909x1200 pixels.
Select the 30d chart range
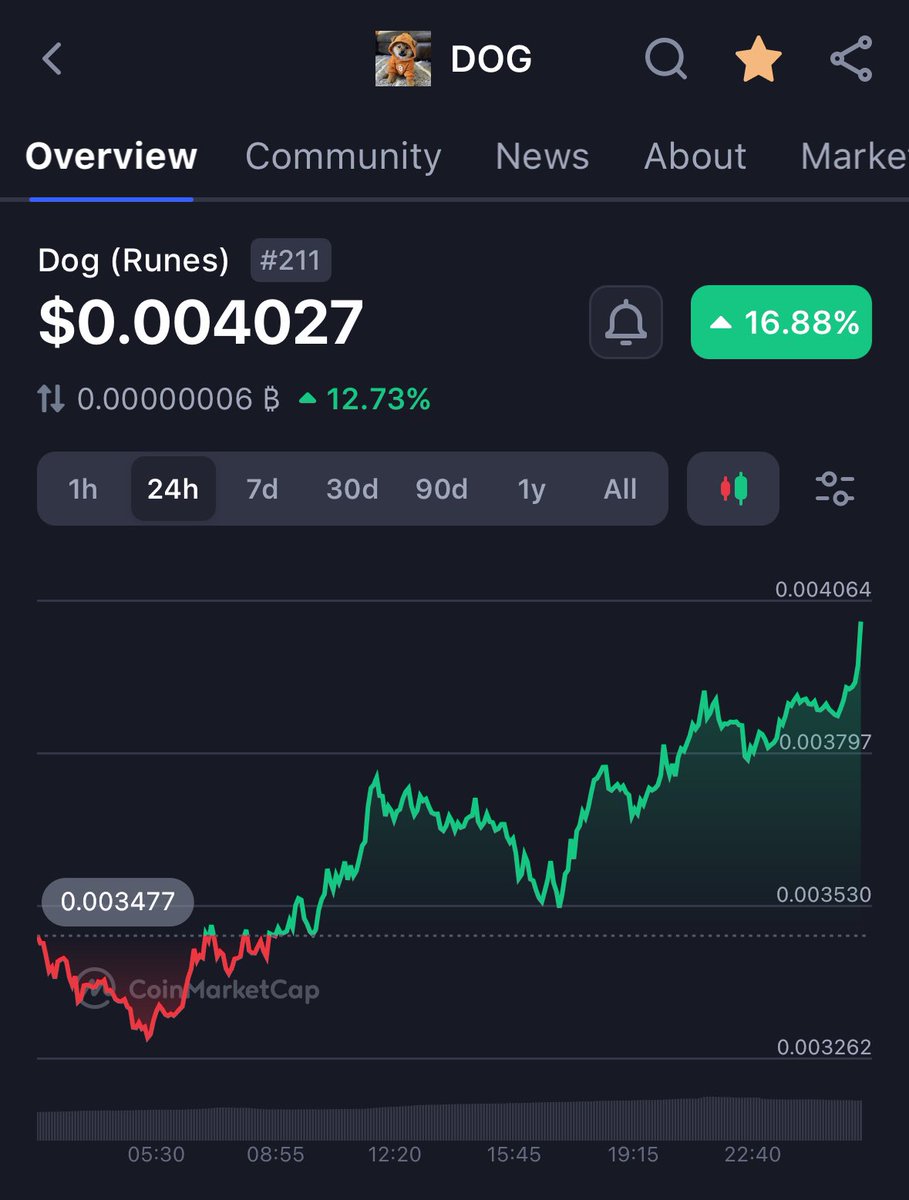352,489
